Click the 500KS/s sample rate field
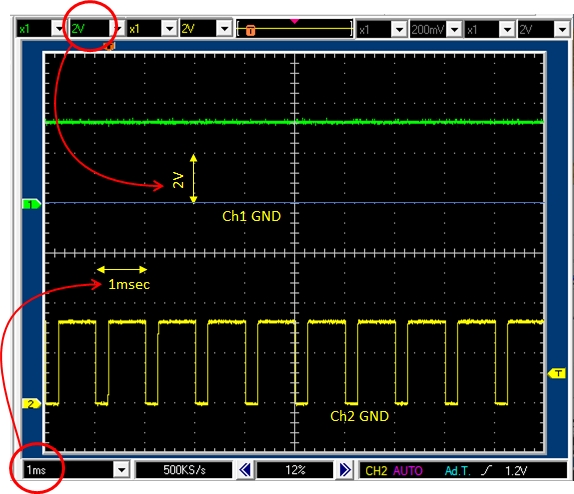The image size is (574, 494). coord(184,470)
